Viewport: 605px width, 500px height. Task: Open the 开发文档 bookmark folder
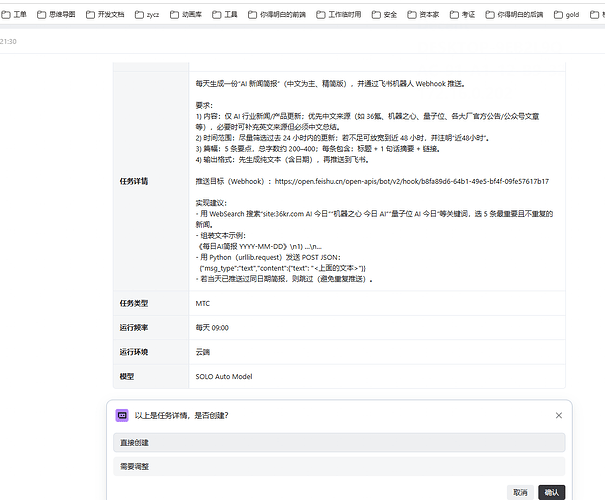(x=105, y=15)
